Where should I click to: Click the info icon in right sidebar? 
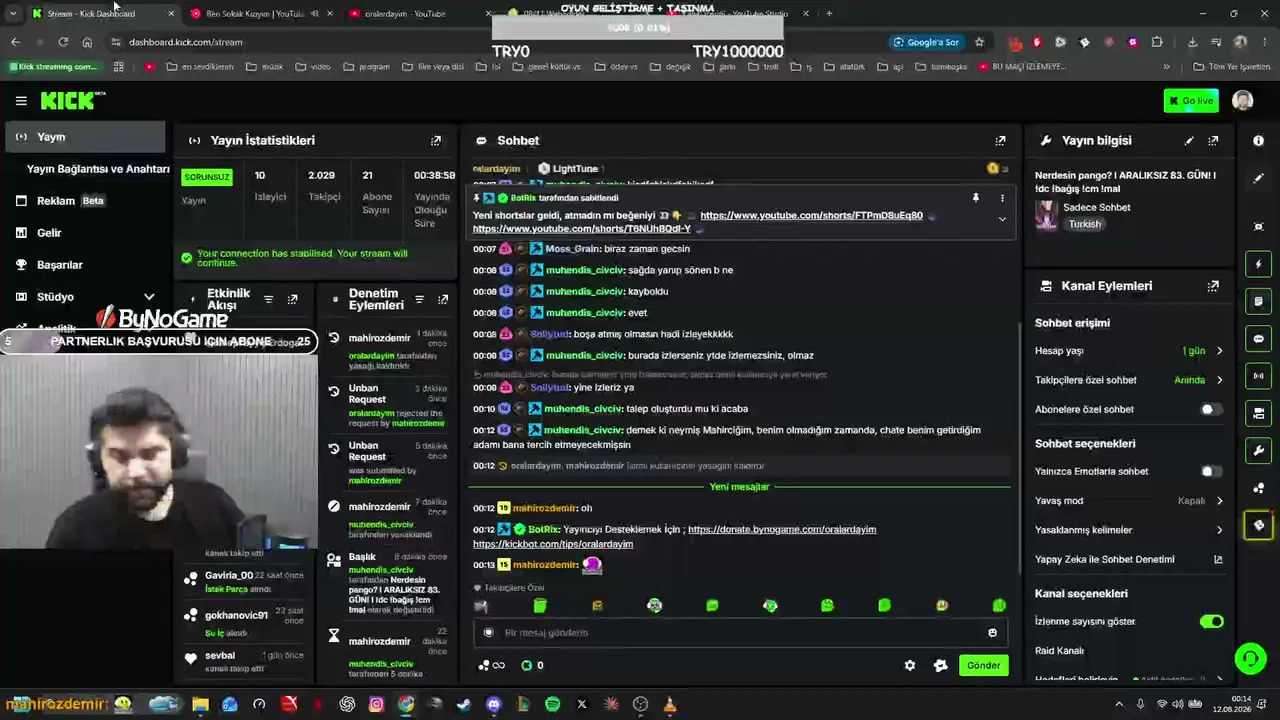[x=1259, y=141]
